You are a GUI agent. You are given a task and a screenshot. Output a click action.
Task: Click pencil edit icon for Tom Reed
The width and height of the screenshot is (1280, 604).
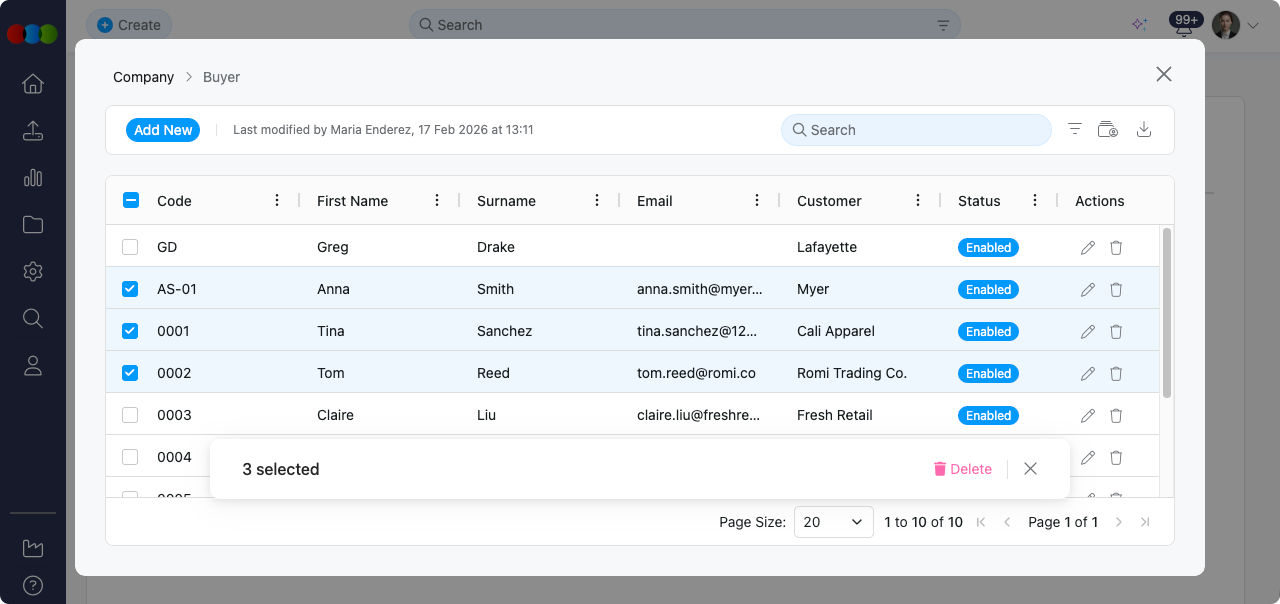click(x=1088, y=373)
